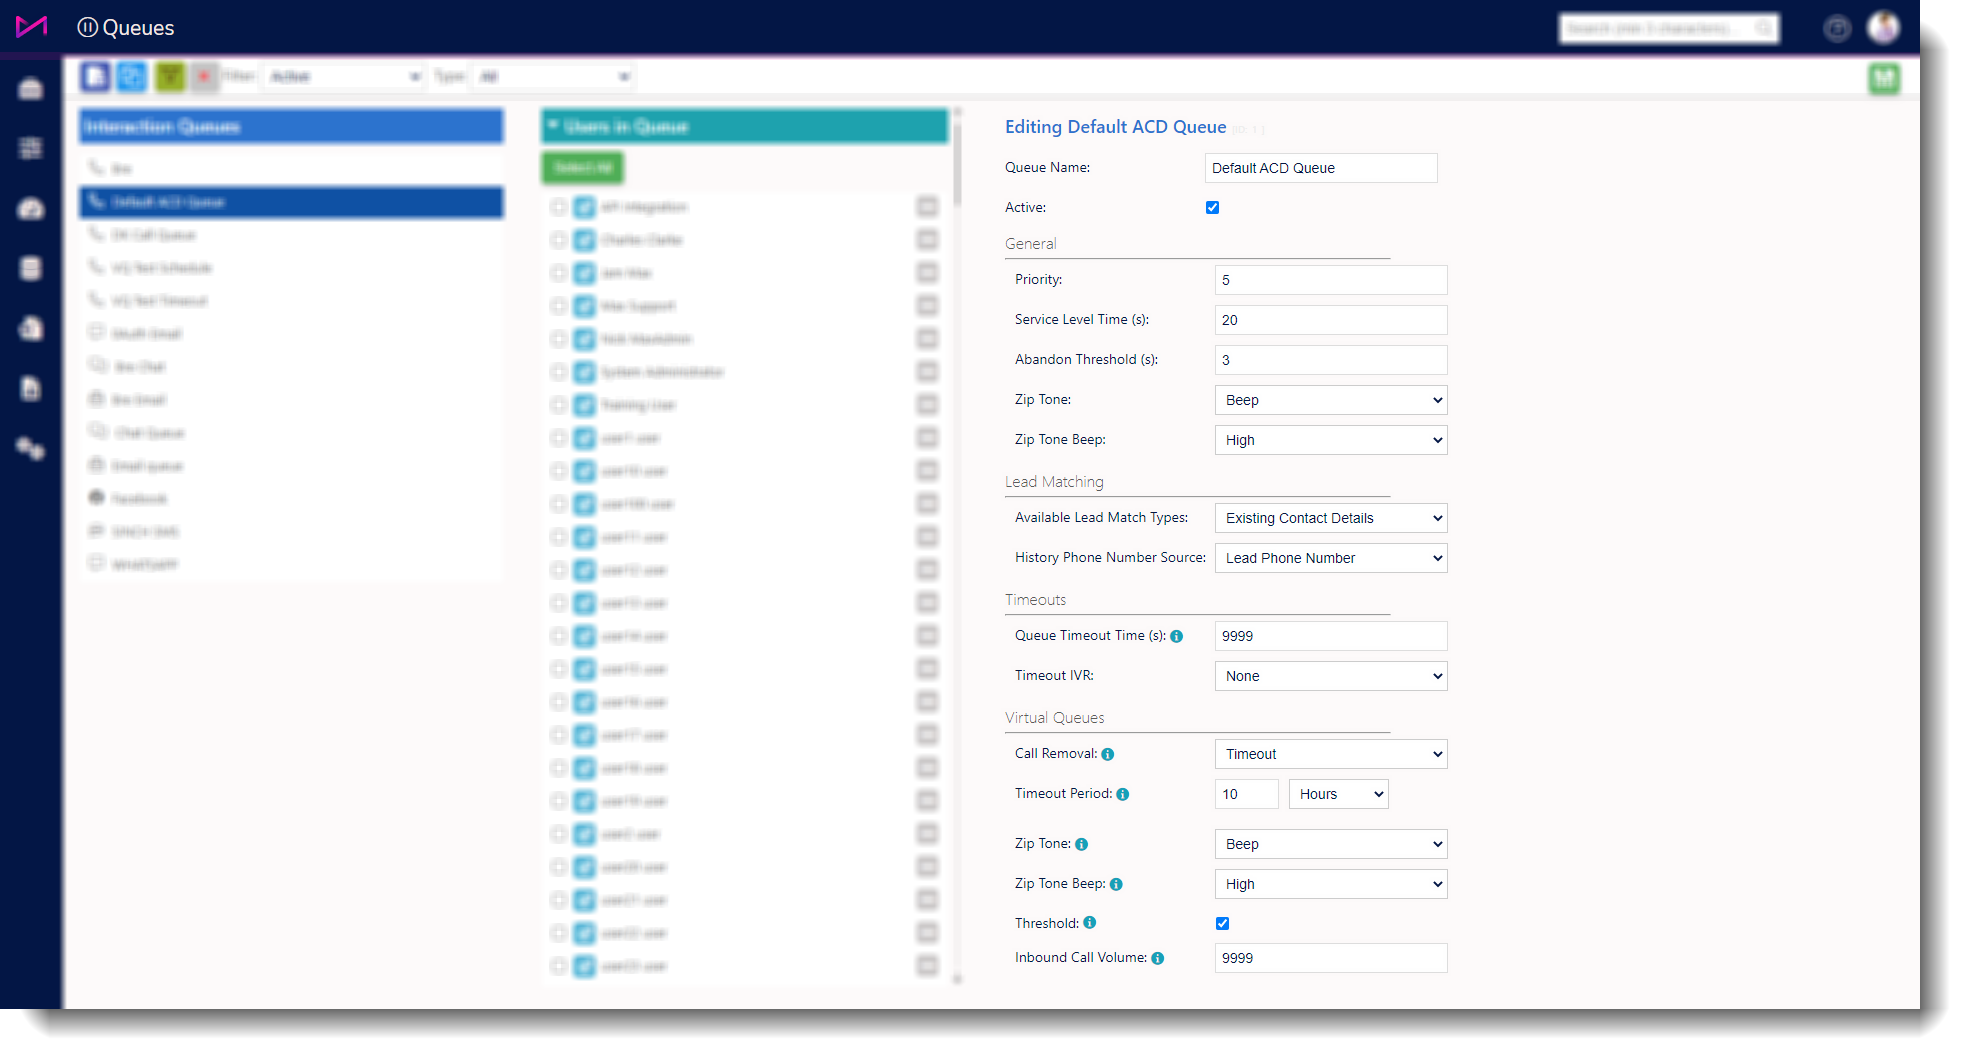The height and width of the screenshot is (1059, 1970).
Task: Click the help icon in the header
Action: 1836,28
